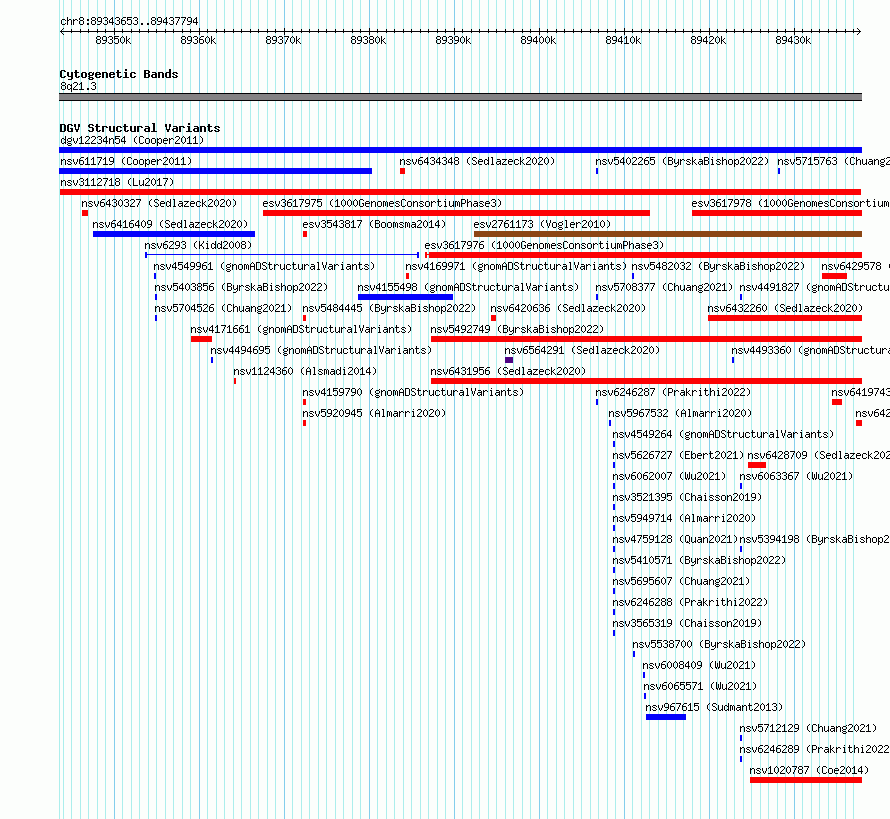Open nsv5712129 (Chuang2021) label
This screenshot has height=819, width=890.
pos(808,728)
